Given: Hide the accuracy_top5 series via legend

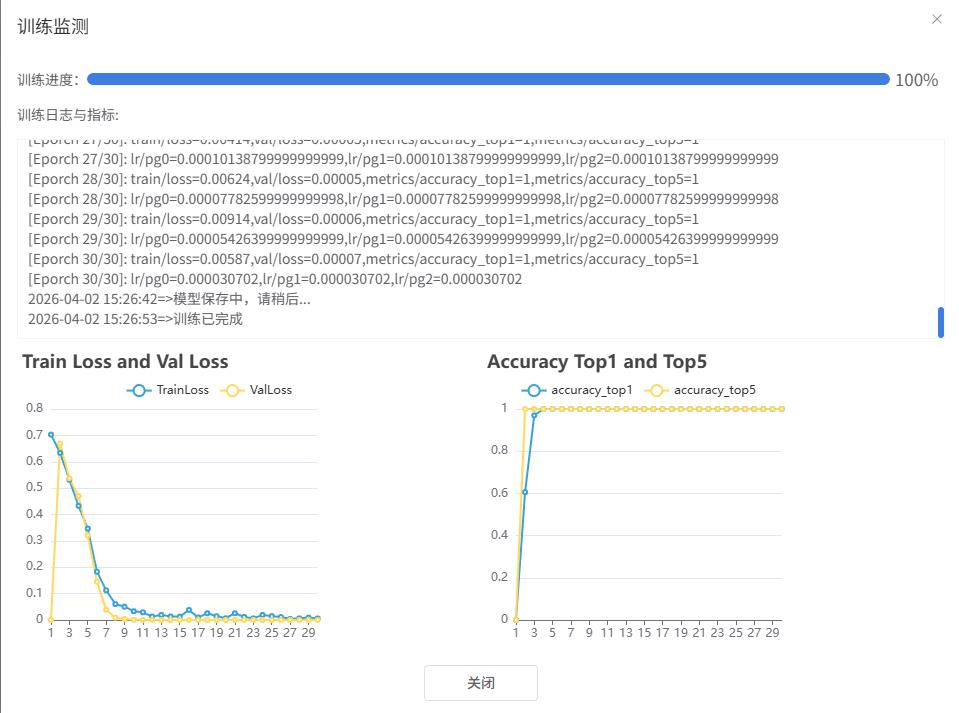Looking at the screenshot, I should pos(701,390).
